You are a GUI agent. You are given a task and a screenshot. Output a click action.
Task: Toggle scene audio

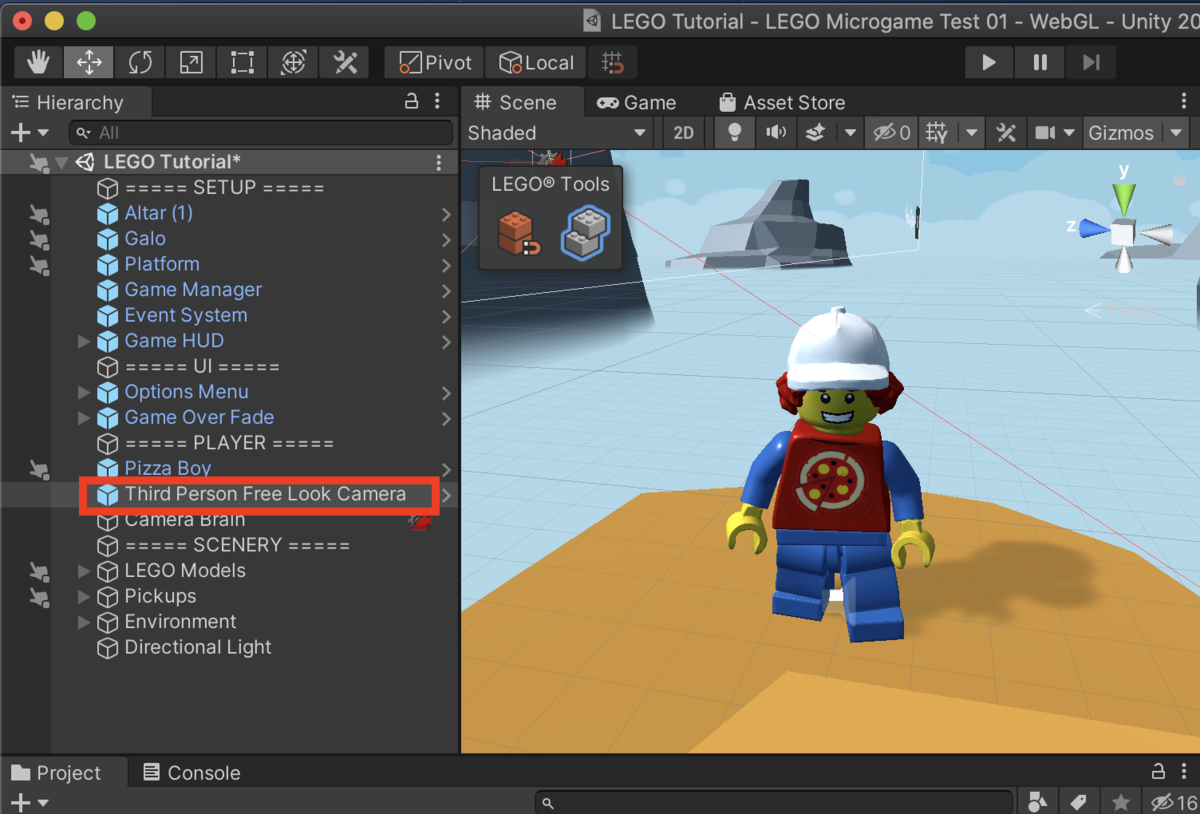[x=775, y=132]
